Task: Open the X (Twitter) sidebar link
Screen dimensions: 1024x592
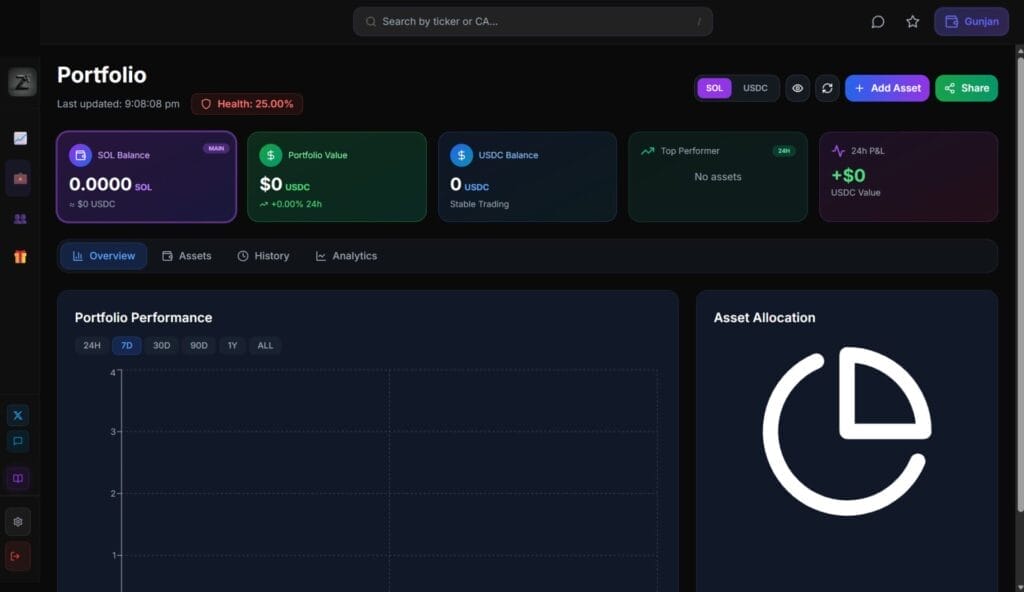Action: (18, 415)
